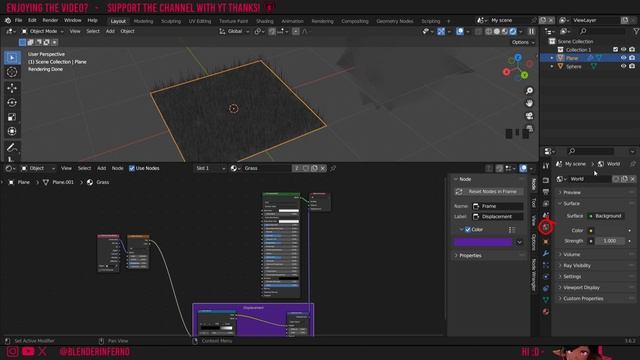Select the Select Box tool in viewport toolbar
The image size is (640, 360).
pos(12,58)
